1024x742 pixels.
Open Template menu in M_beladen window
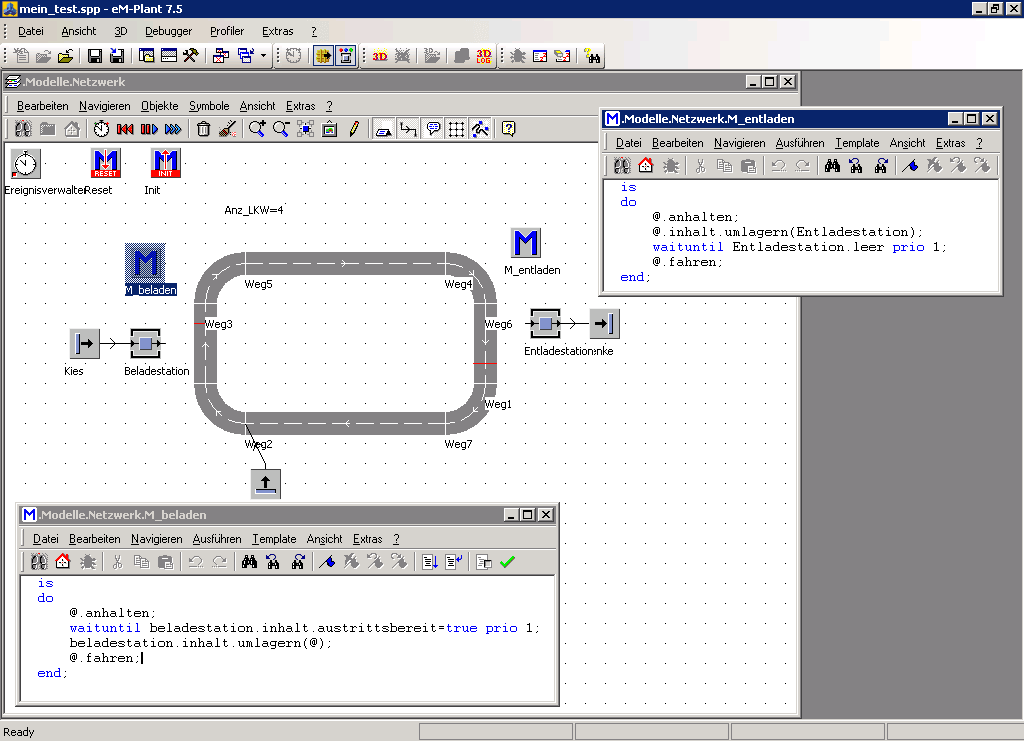click(274, 539)
